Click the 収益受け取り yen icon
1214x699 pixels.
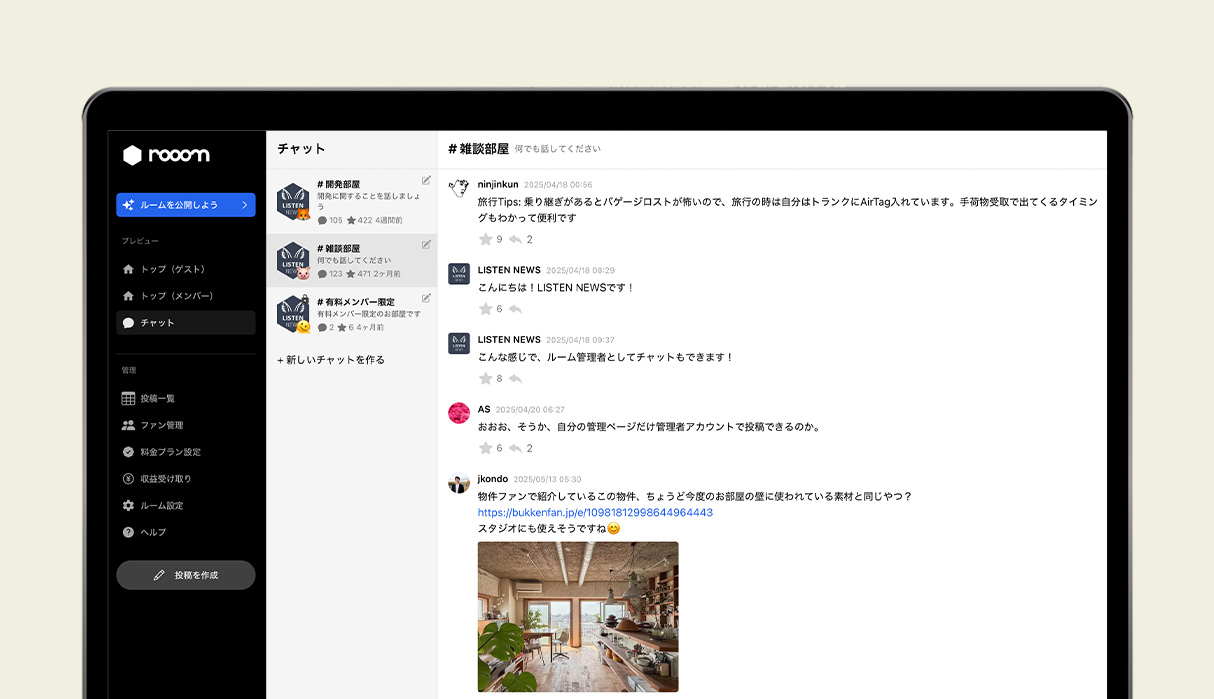pos(127,478)
